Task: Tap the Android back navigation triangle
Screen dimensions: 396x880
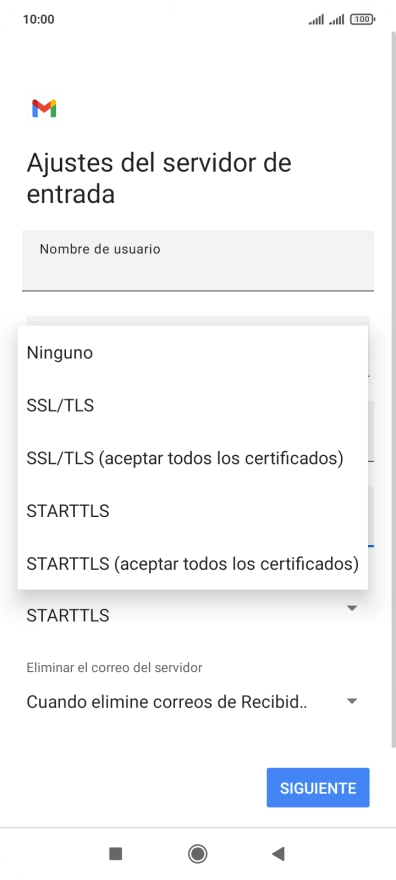Action: tap(278, 854)
